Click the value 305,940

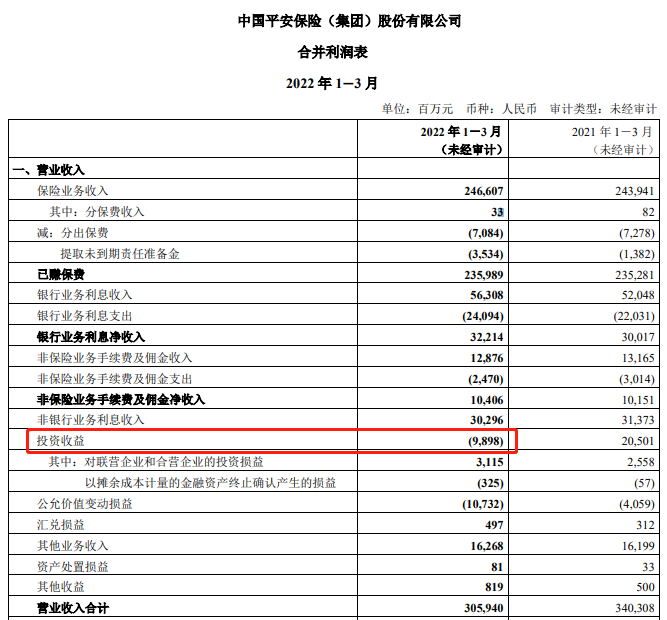pyautogui.click(x=484, y=608)
